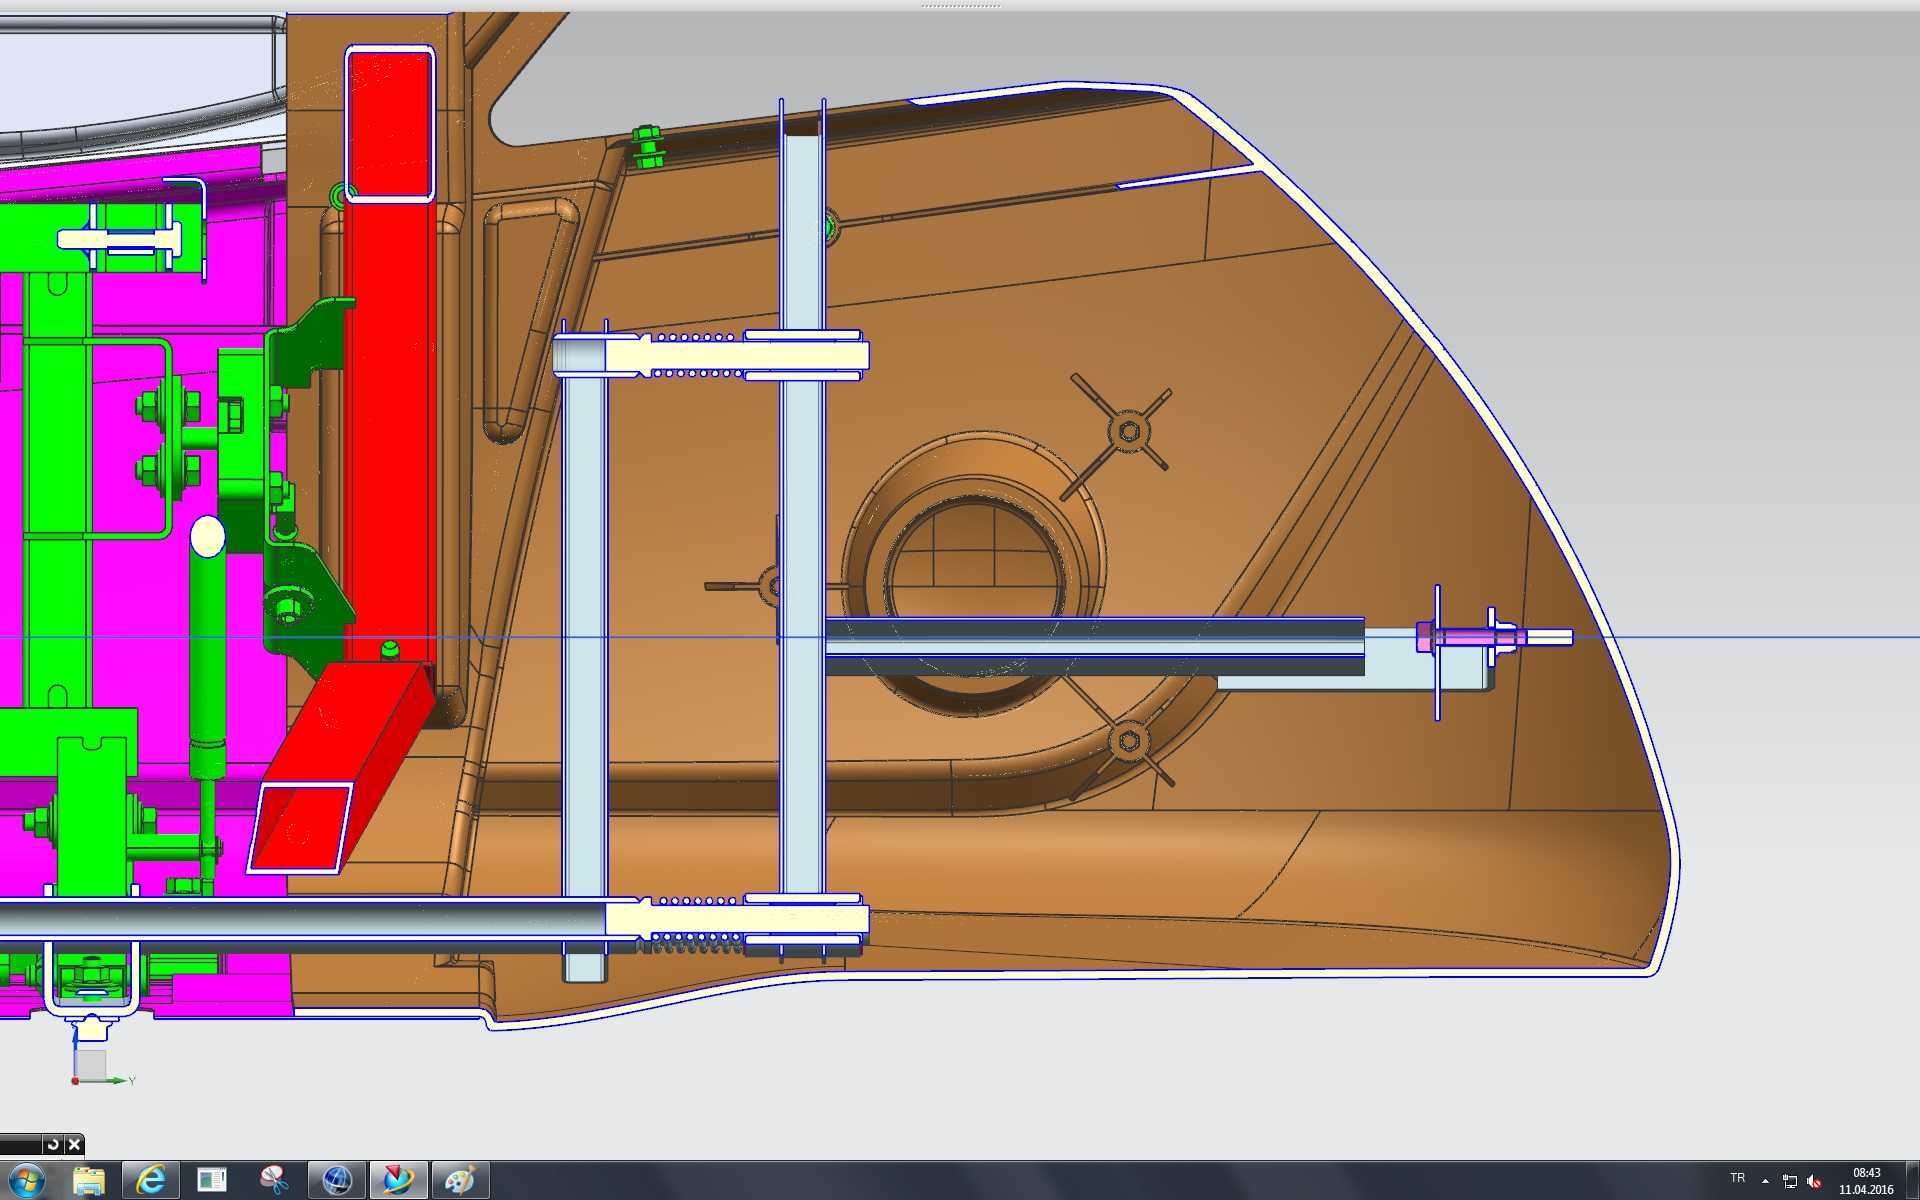The width and height of the screenshot is (1920, 1200).
Task: Open the pinned window-layout taskbar icon
Action: click(212, 1180)
